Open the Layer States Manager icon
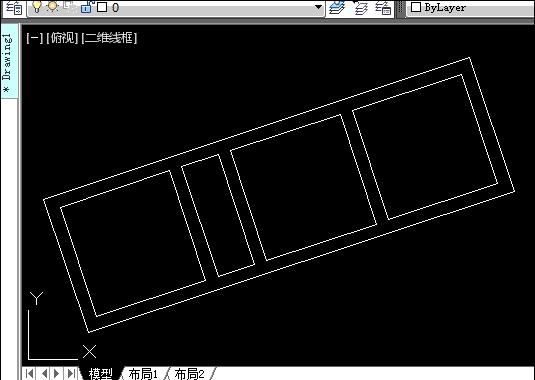The width and height of the screenshot is (535, 380). point(383,8)
